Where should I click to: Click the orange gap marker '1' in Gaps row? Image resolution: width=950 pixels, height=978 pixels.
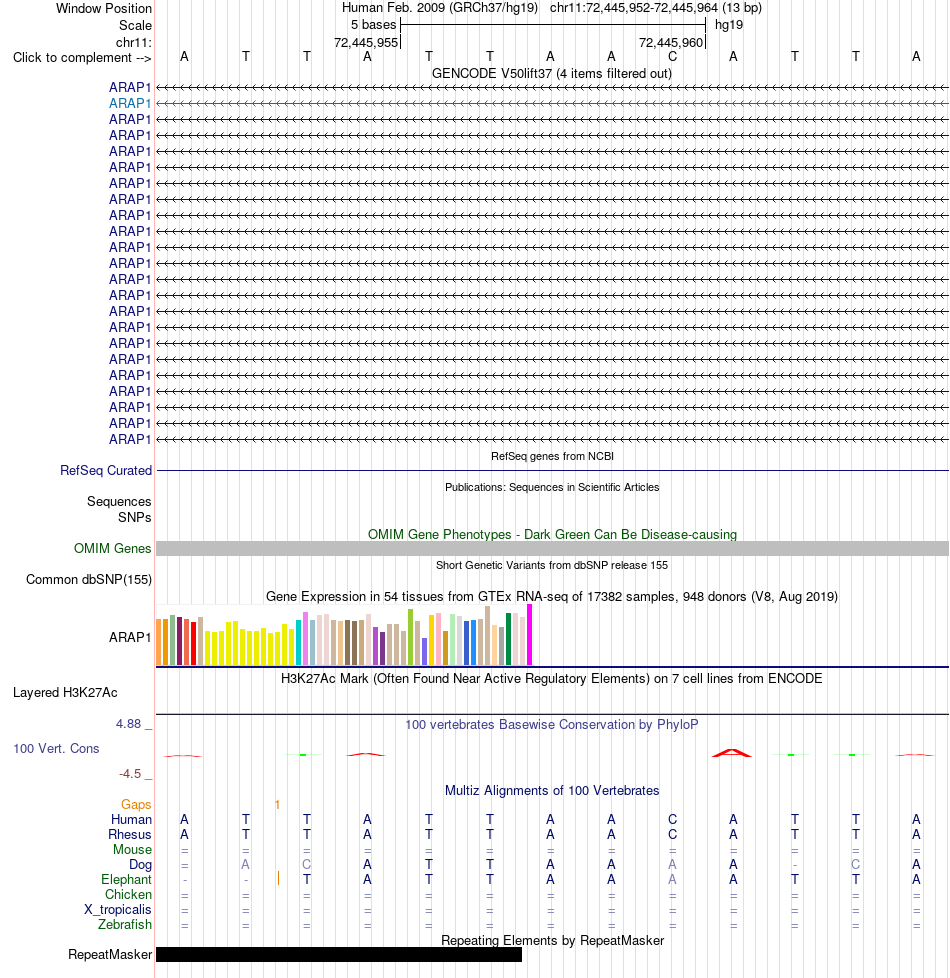coord(277,805)
